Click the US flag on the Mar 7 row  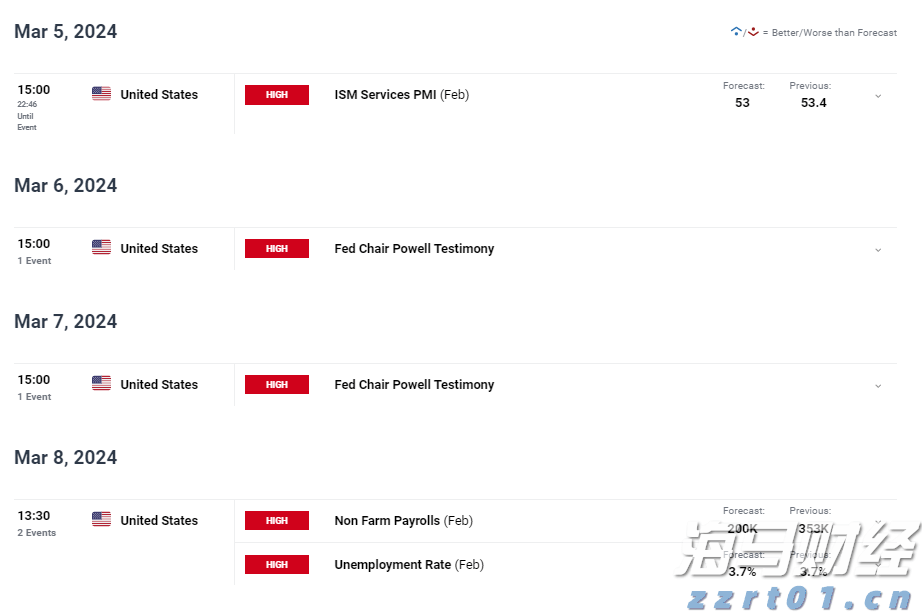pos(101,384)
